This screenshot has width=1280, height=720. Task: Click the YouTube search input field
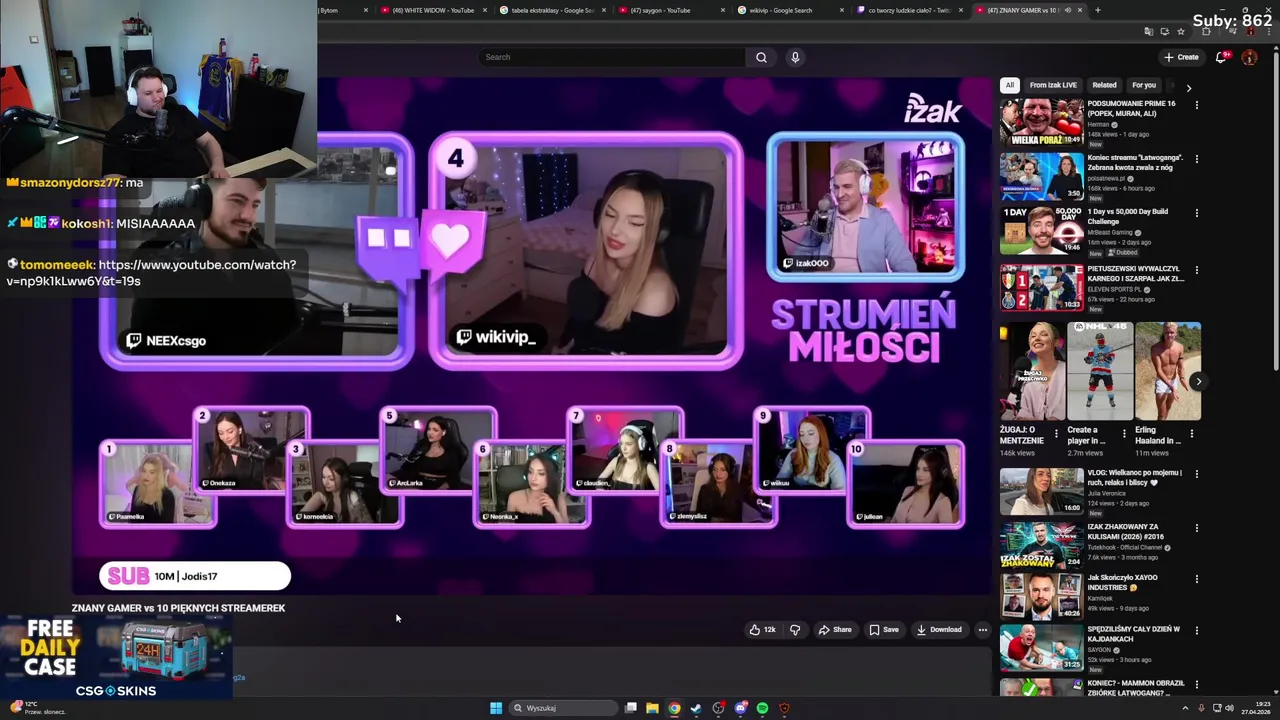coord(612,57)
